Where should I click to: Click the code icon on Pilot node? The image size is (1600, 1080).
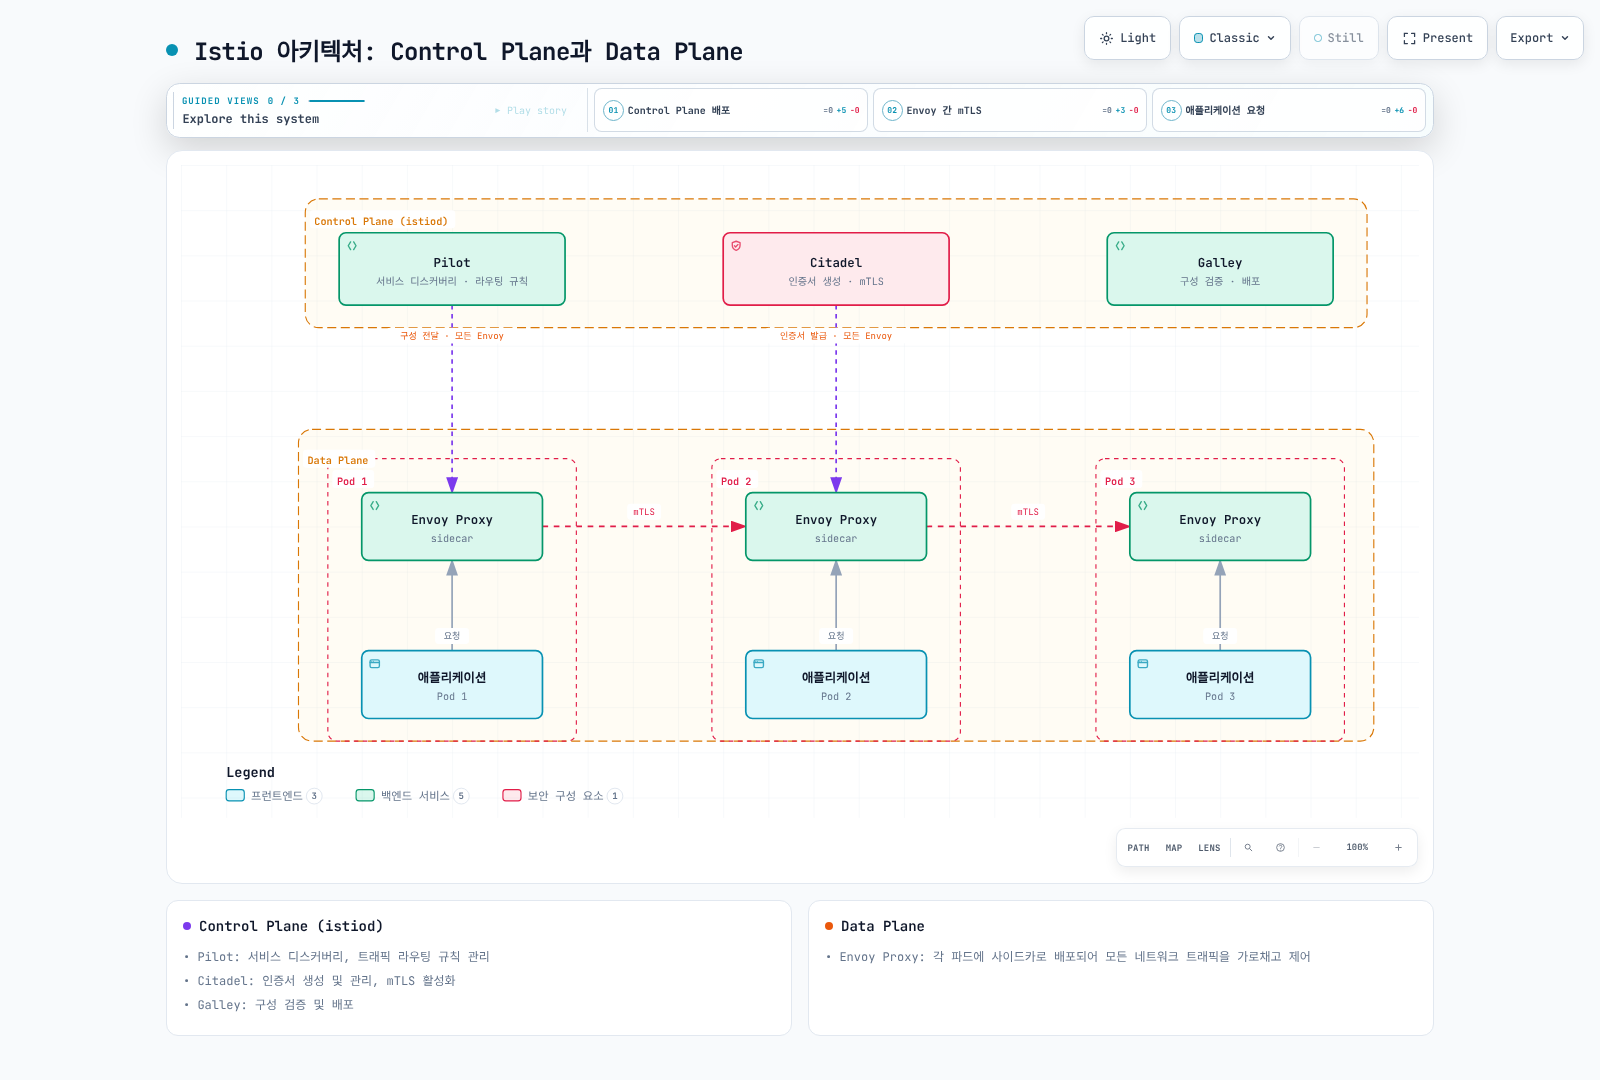[x=352, y=246]
